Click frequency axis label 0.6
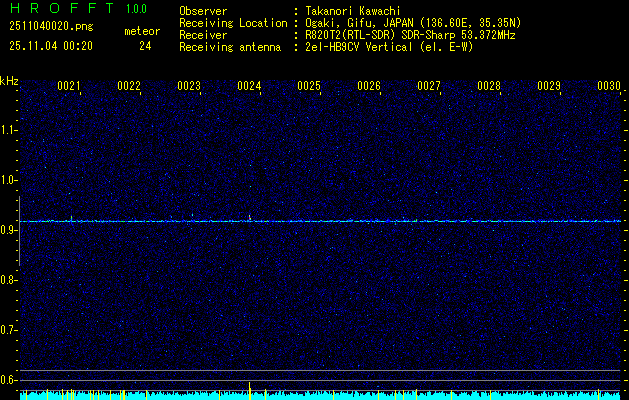629x400 pixels. 7,380
